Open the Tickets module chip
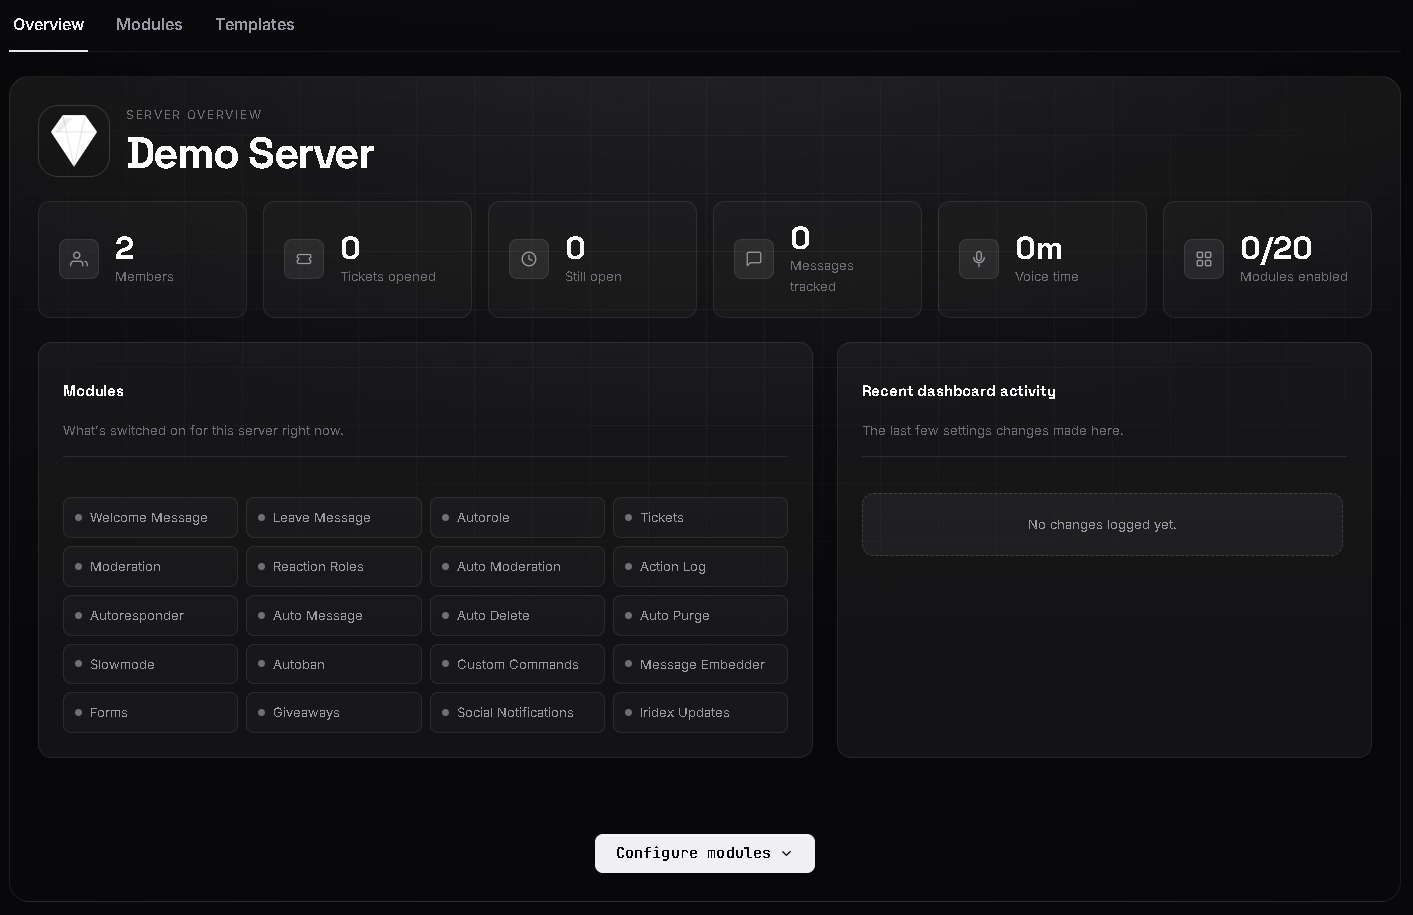The image size is (1413, 915). click(700, 517)
